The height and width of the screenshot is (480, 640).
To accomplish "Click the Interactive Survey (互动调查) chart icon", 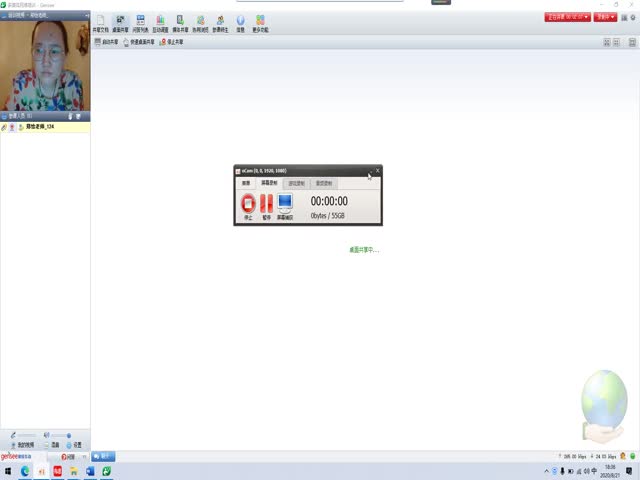I will [x=160, y=23].
